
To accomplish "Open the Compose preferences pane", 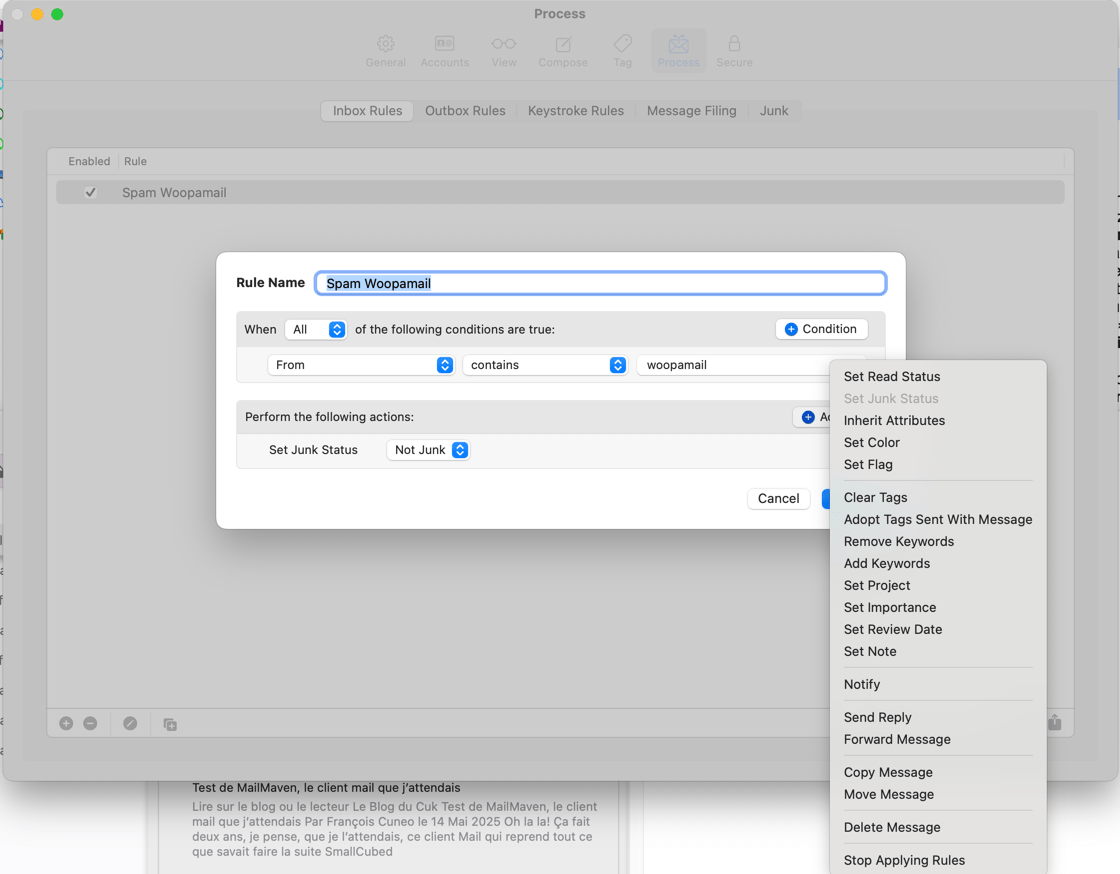I will [563, 51].
